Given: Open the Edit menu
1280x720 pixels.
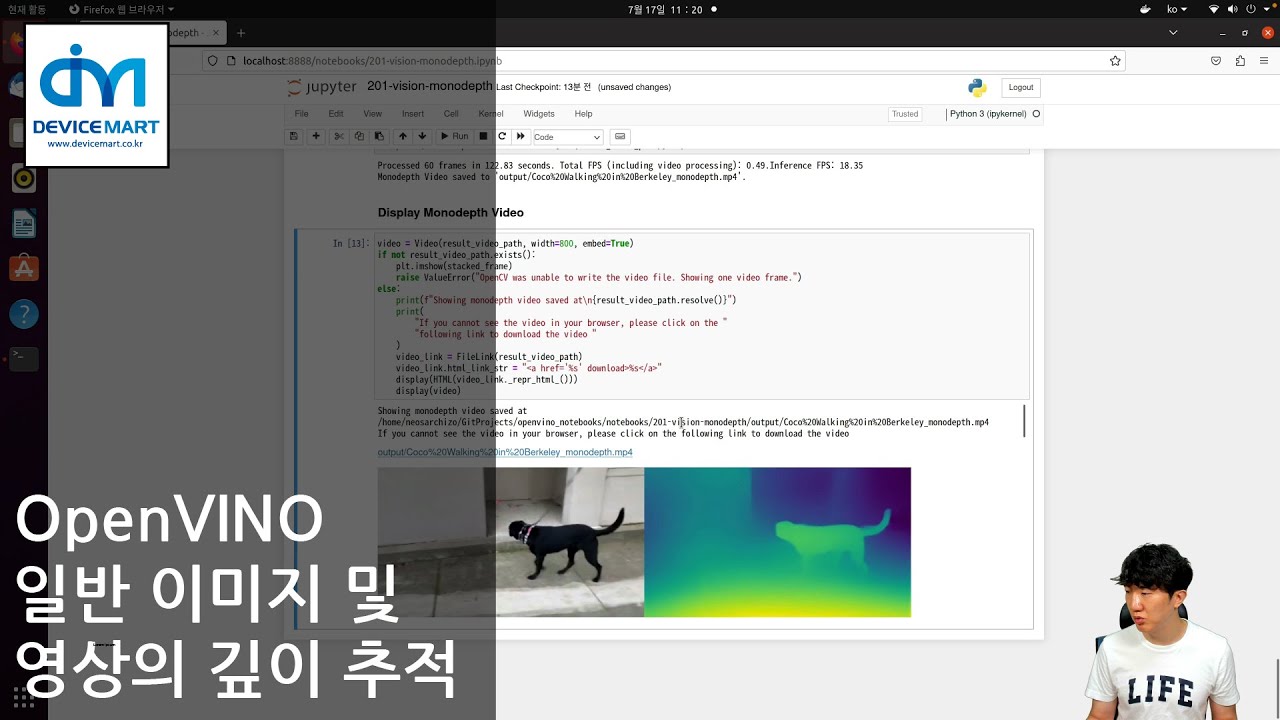Looking at the screenshot, I should (x=336, y=114).
